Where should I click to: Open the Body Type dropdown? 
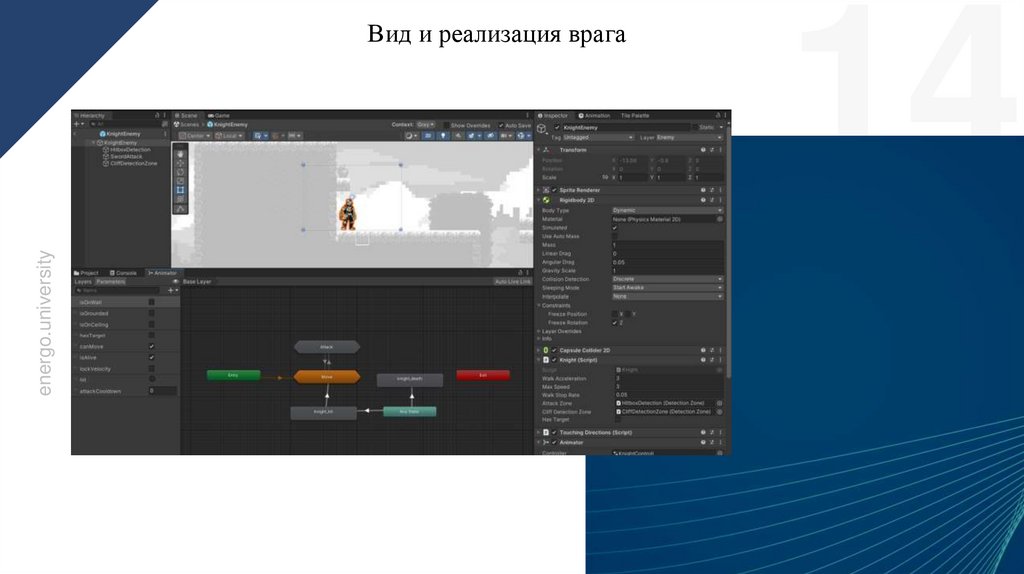pyautogui.click(x=667, y=210)
